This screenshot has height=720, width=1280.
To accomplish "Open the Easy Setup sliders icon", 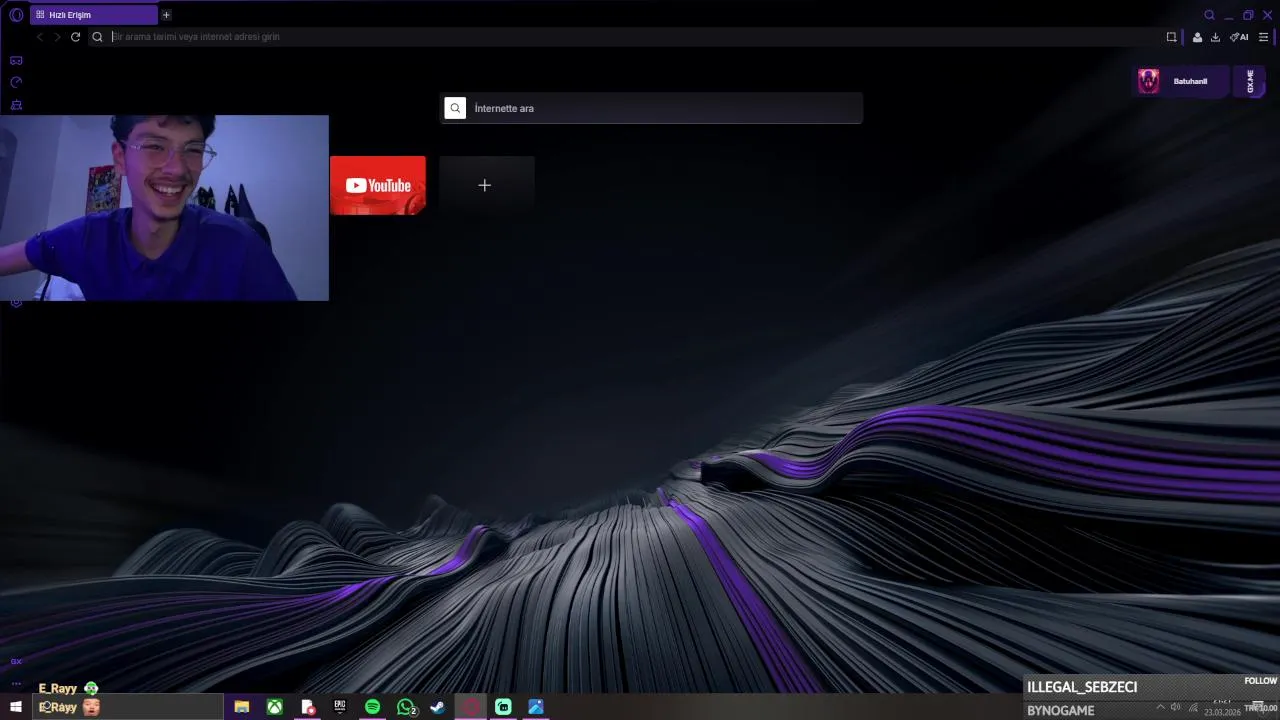I will [1263, 37].
